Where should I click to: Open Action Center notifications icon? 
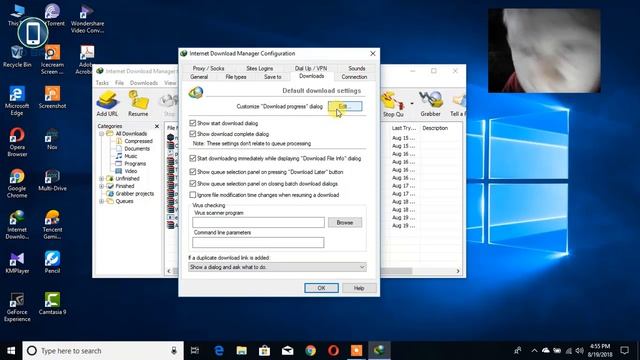pyautogui.click(x=624, y=351)
